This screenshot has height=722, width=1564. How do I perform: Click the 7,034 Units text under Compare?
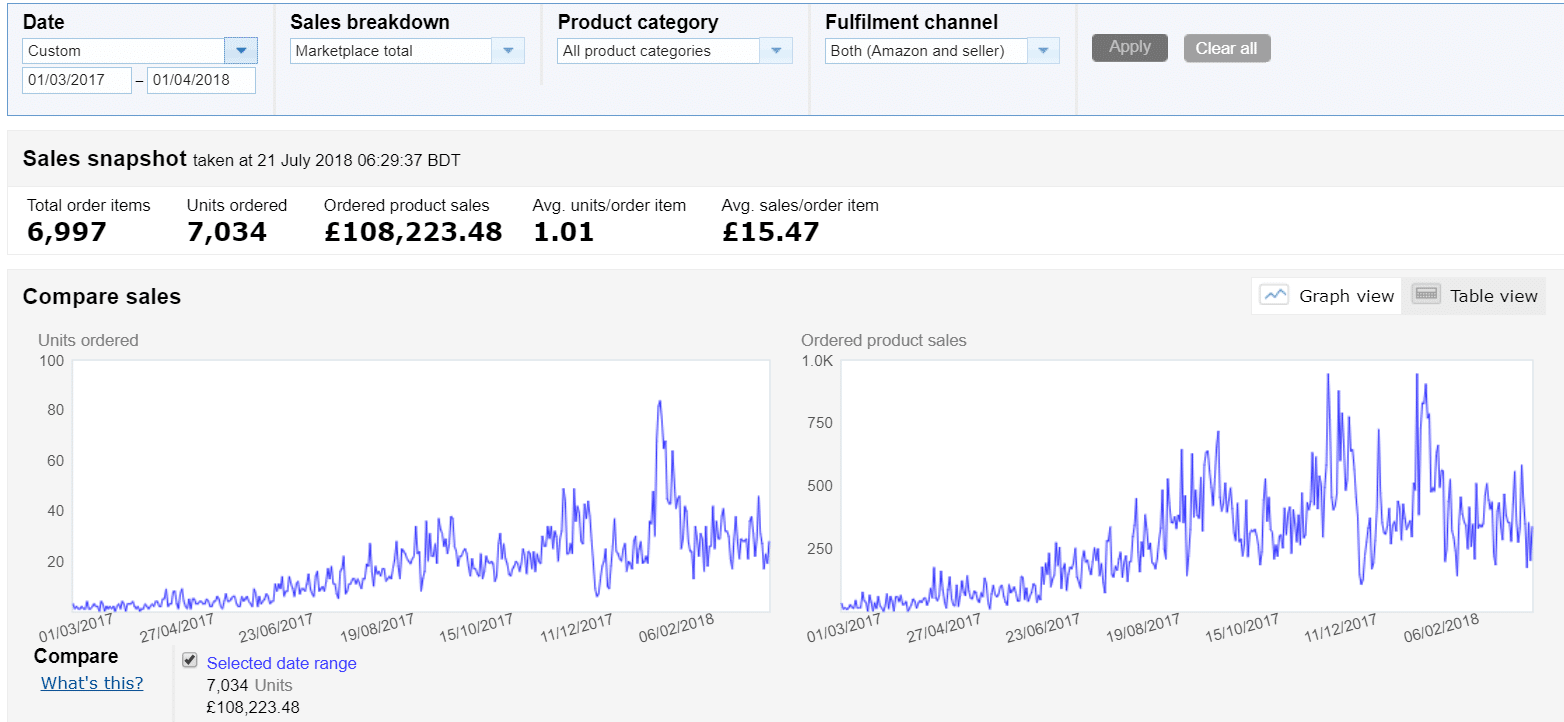point(250,685)
